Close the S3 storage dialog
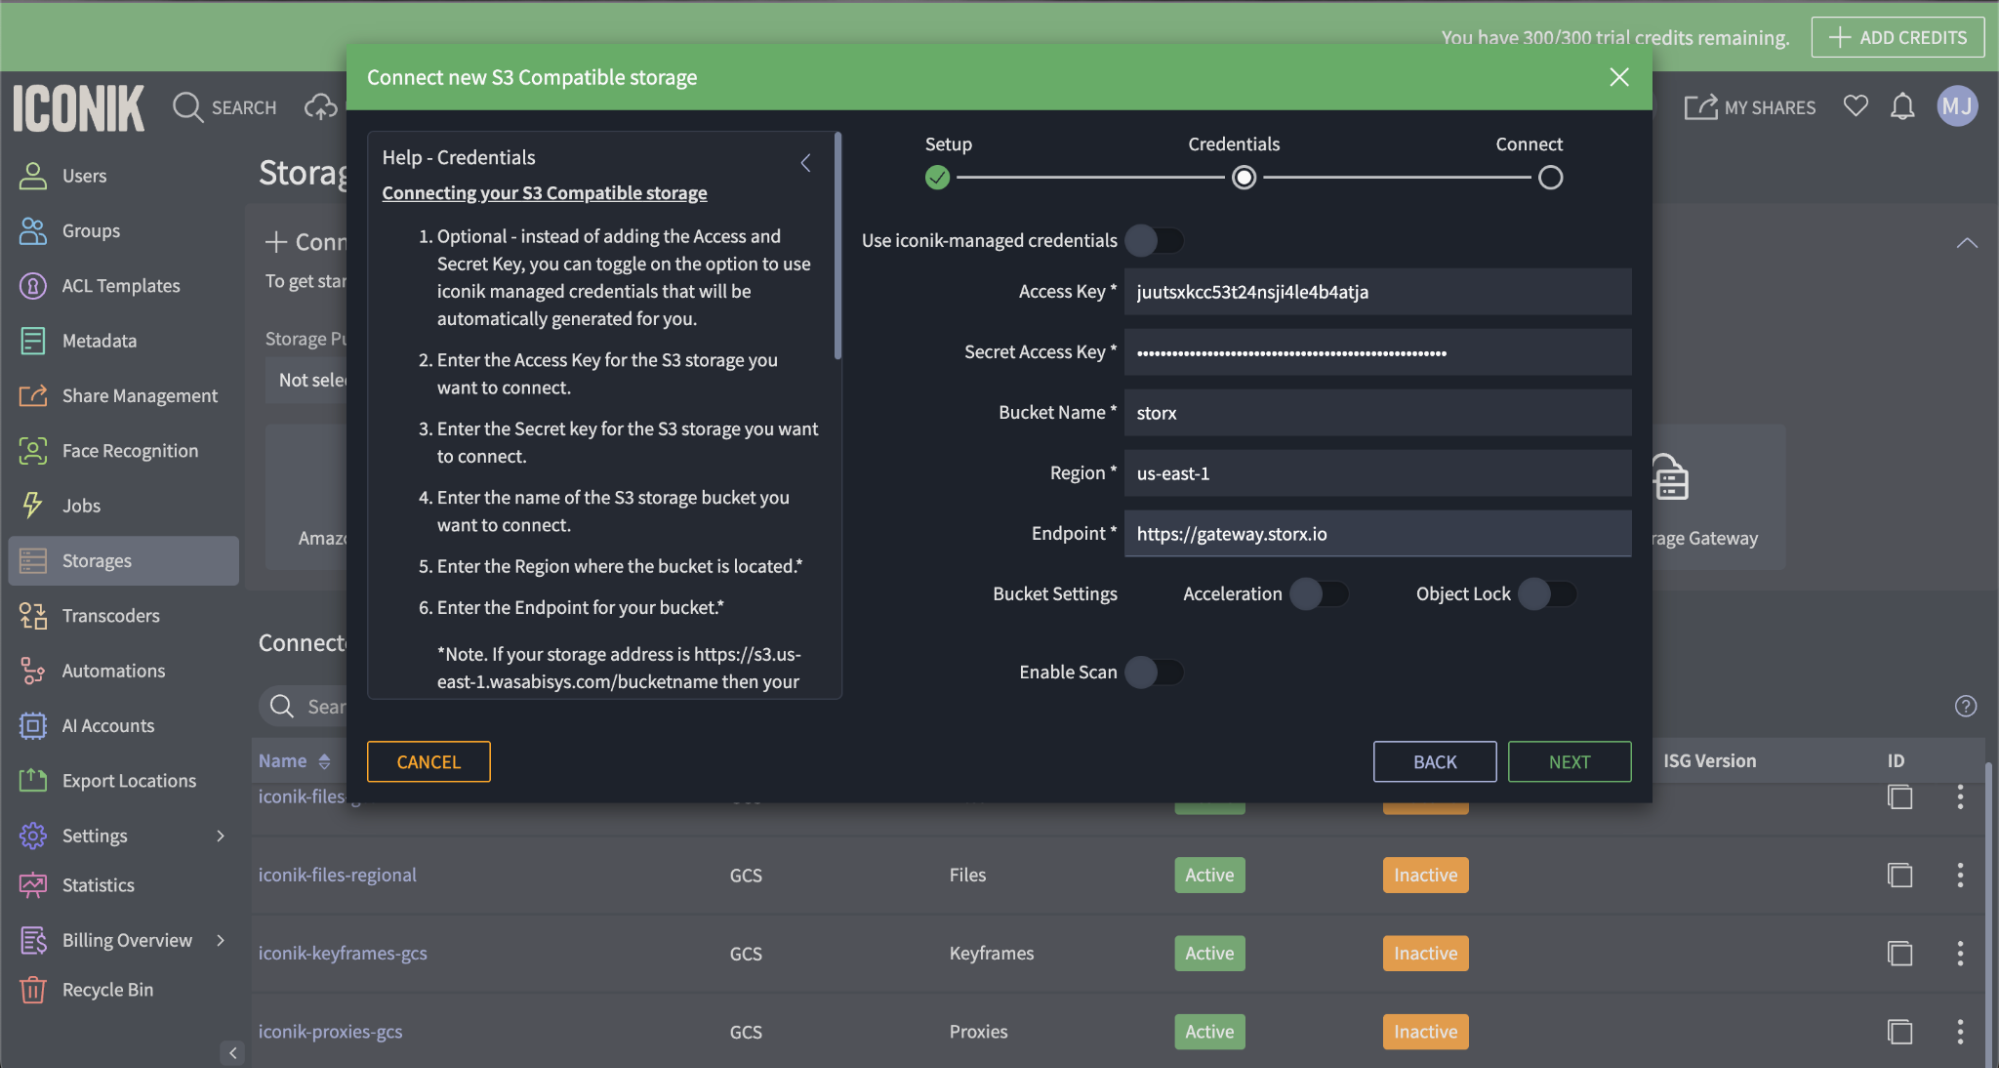This screenshot has width=1999, height=1068. pyautogui.click(x=1619, y=77)
